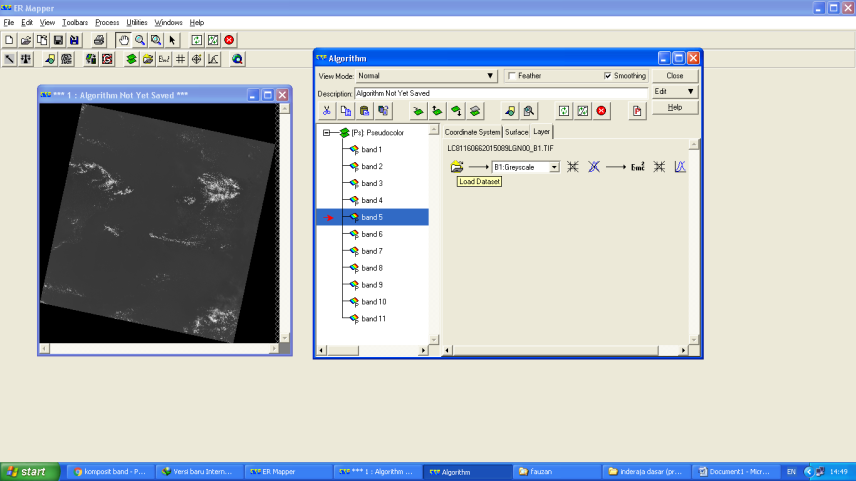Click the Cut scissors icon in Algorithm window
This screenshot has width=856, height=481.
coord(326,111)
